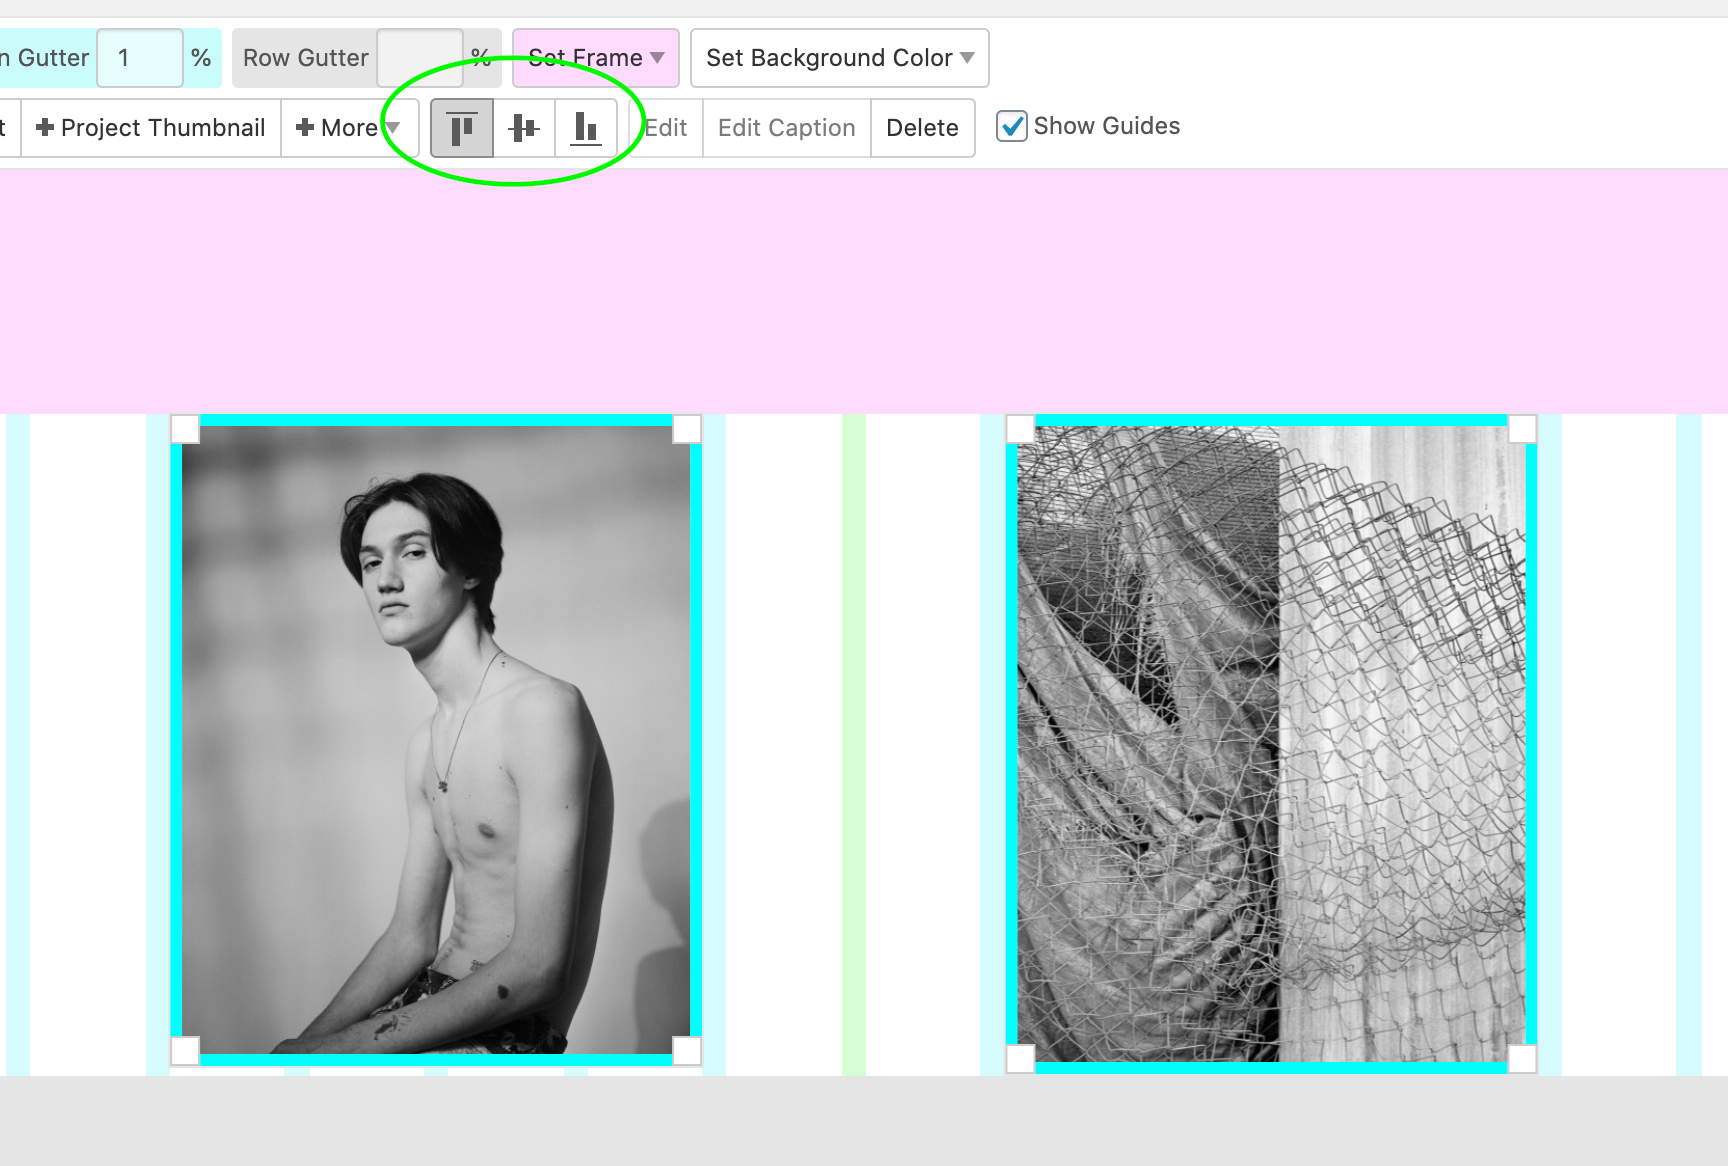The width and height of the screenshot is (1728, 1166).
Task: Click the plus icon on Project Thumbnail
Action: (x=45, y=128)
